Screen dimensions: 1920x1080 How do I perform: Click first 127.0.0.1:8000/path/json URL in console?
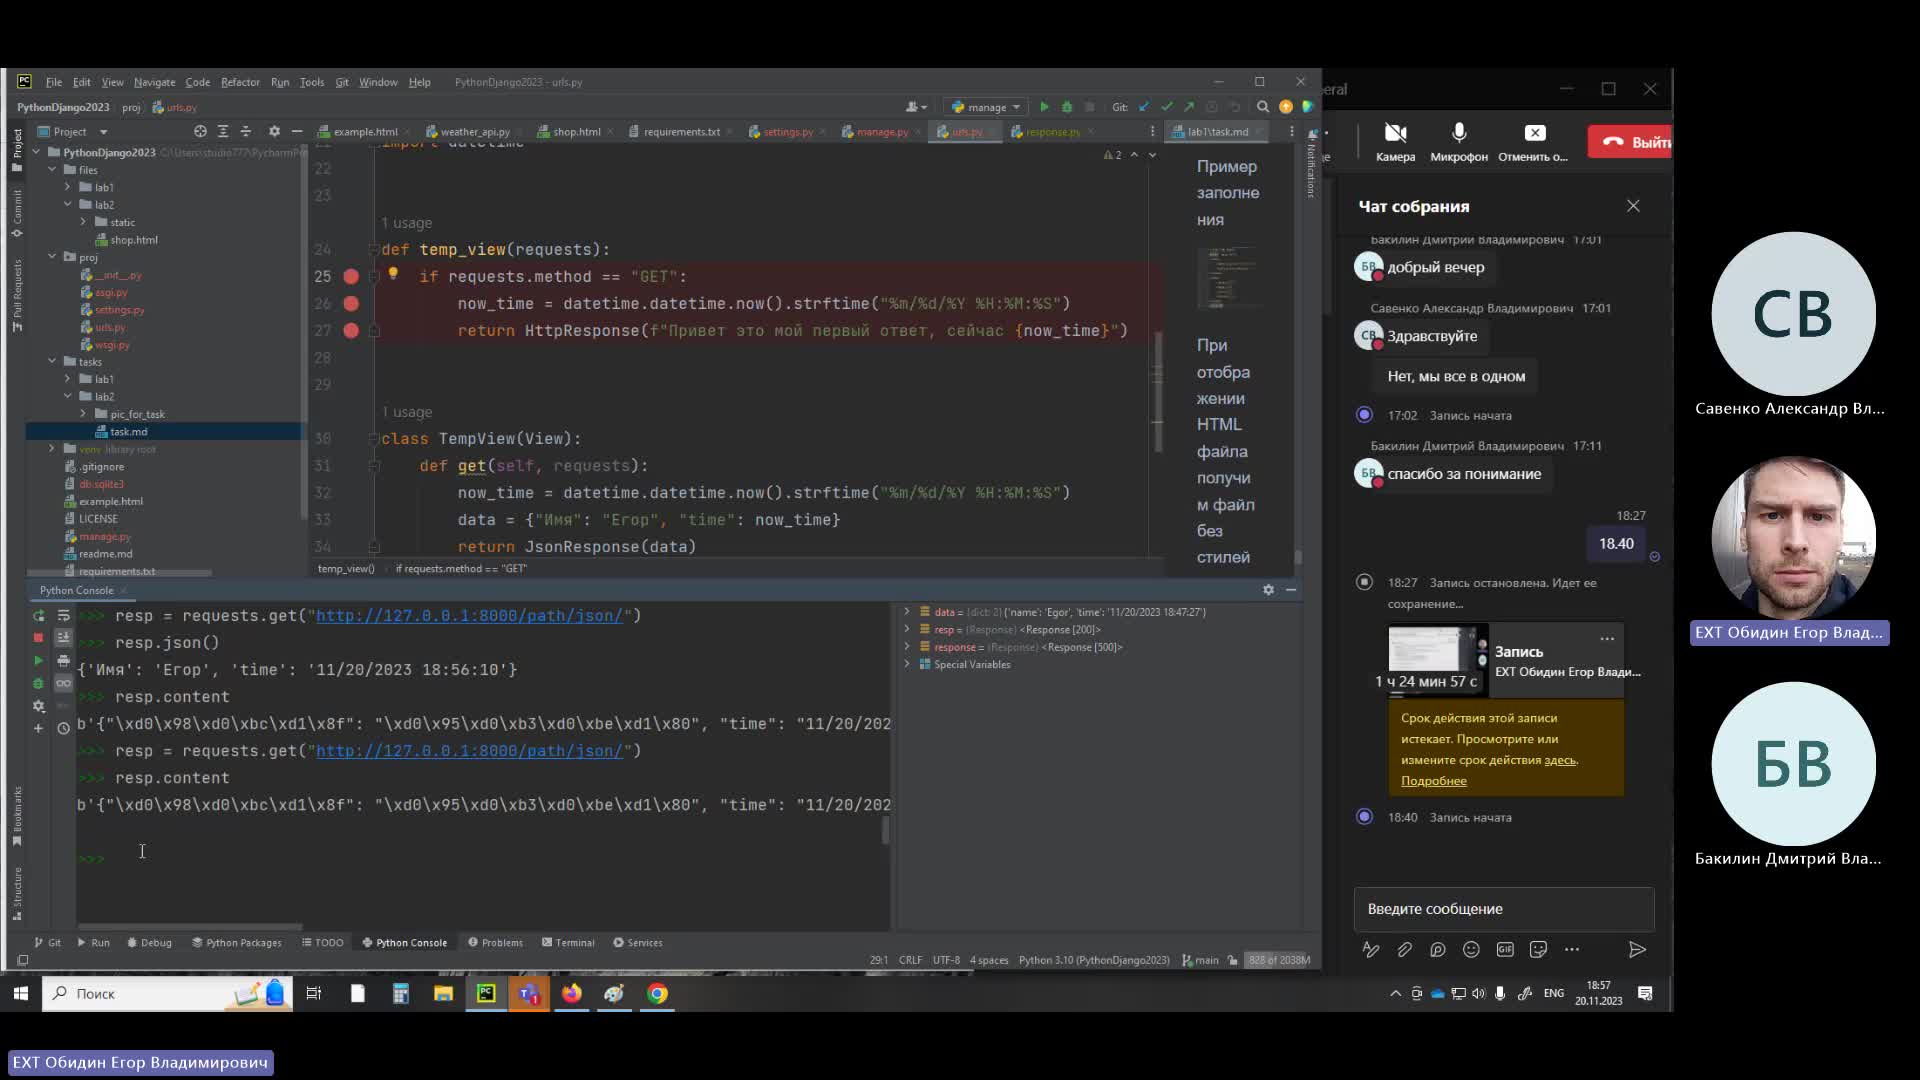click(x=470, y=616)
